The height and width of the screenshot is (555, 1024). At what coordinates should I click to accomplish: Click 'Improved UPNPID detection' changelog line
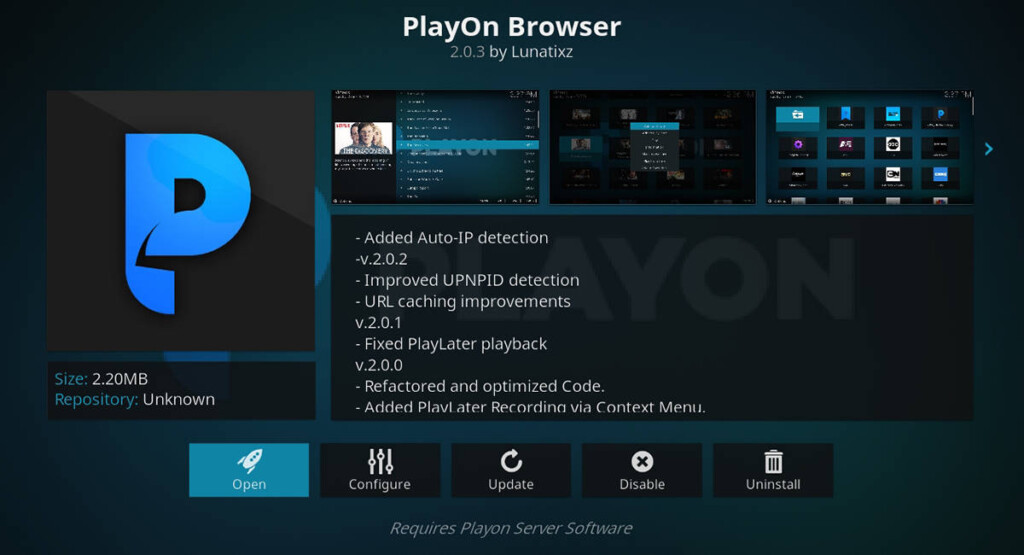click(x=468, y=280)
